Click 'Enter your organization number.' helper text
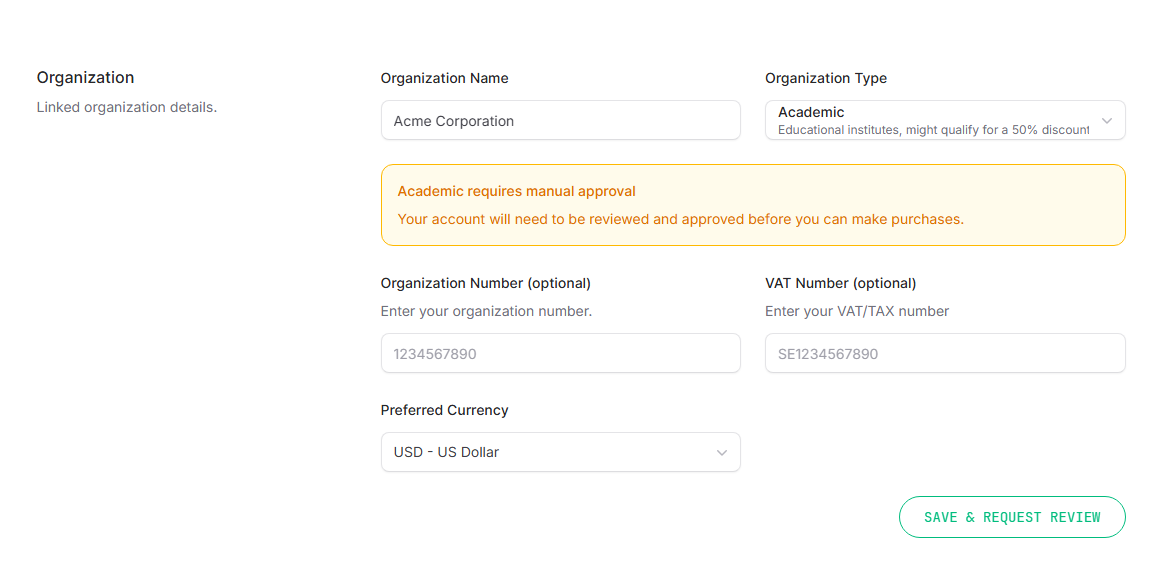The height and width of the screenshot is (578, 1160). tap(486, 312)
